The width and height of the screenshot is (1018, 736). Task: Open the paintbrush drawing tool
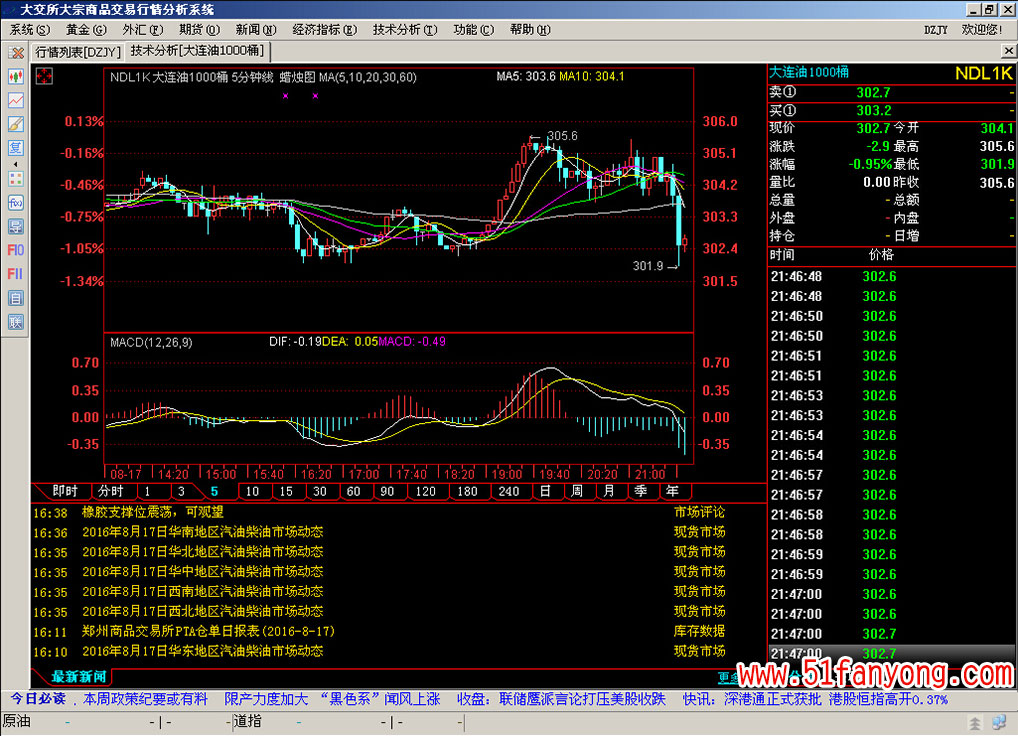pos(16,124)
